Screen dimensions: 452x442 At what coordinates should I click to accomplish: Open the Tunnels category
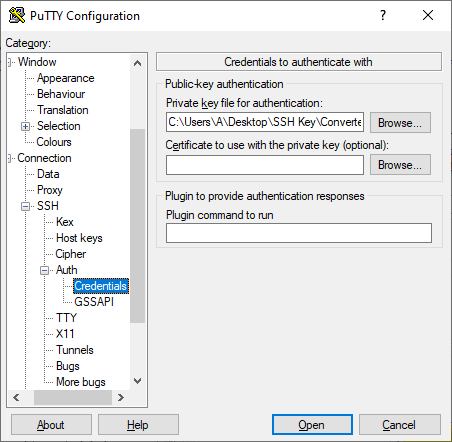pos(75,350)
